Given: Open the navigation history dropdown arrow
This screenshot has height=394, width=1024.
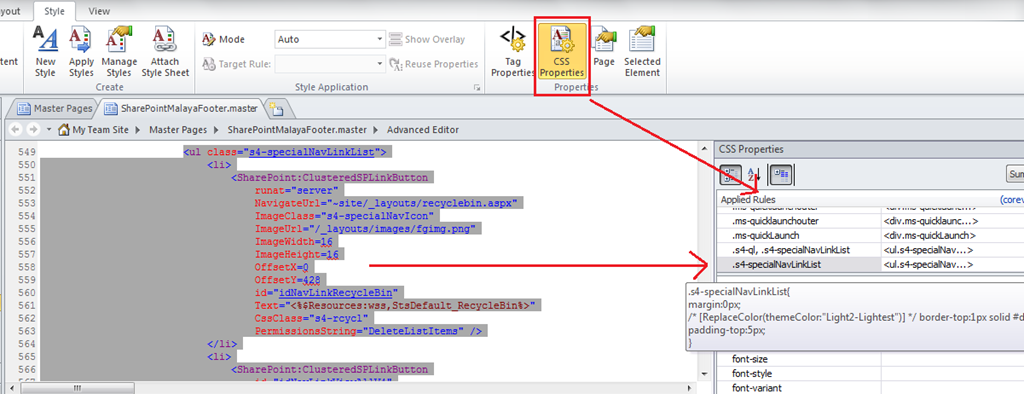Looking at the screenshot, I should click(48, 129).
